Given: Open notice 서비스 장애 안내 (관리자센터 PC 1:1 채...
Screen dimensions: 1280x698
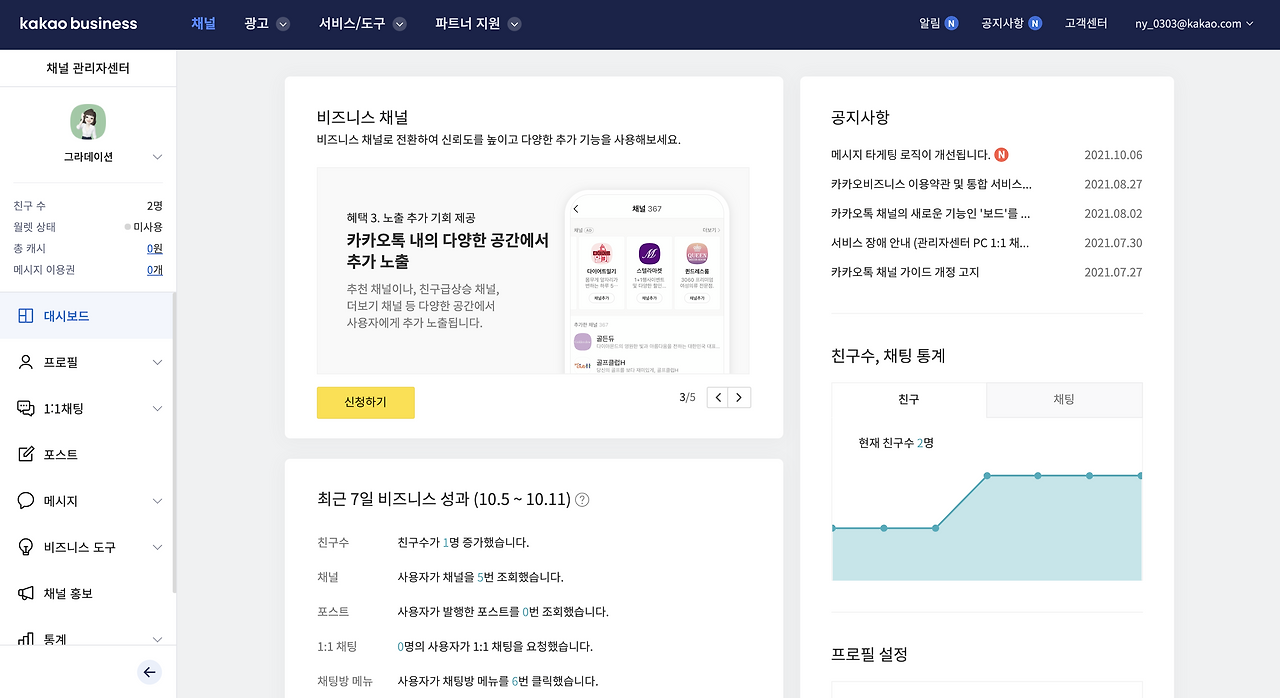Looking at the screenshot, I should [930, 242].
